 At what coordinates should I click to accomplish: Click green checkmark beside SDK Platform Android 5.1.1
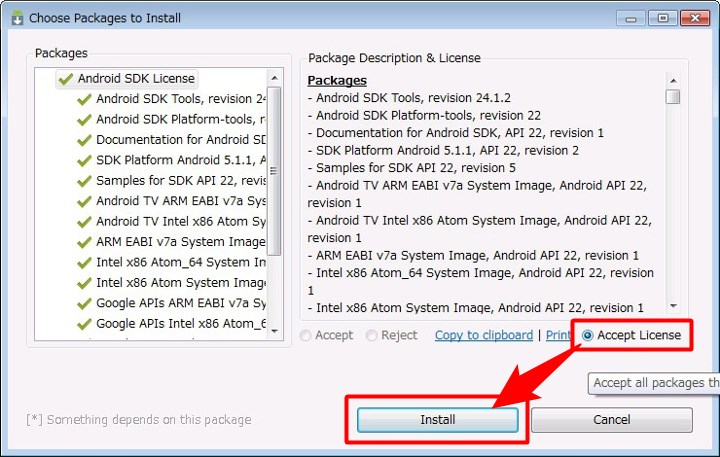tap(84, 161)
